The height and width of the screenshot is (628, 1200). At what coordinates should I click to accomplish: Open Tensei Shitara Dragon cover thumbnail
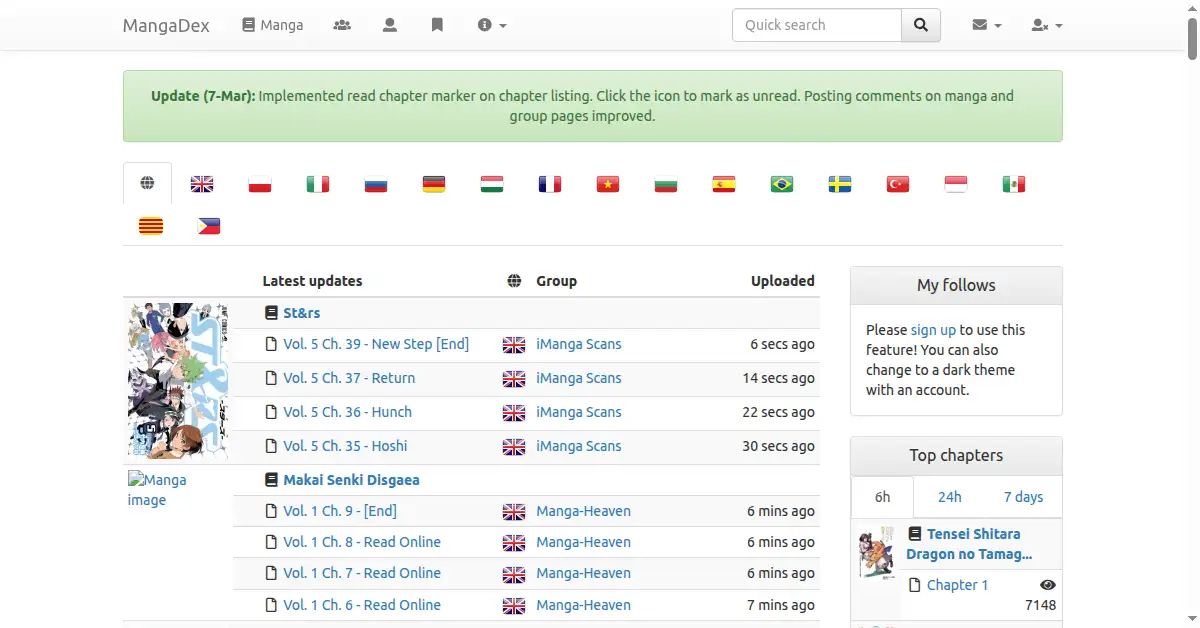pos(877,552)
